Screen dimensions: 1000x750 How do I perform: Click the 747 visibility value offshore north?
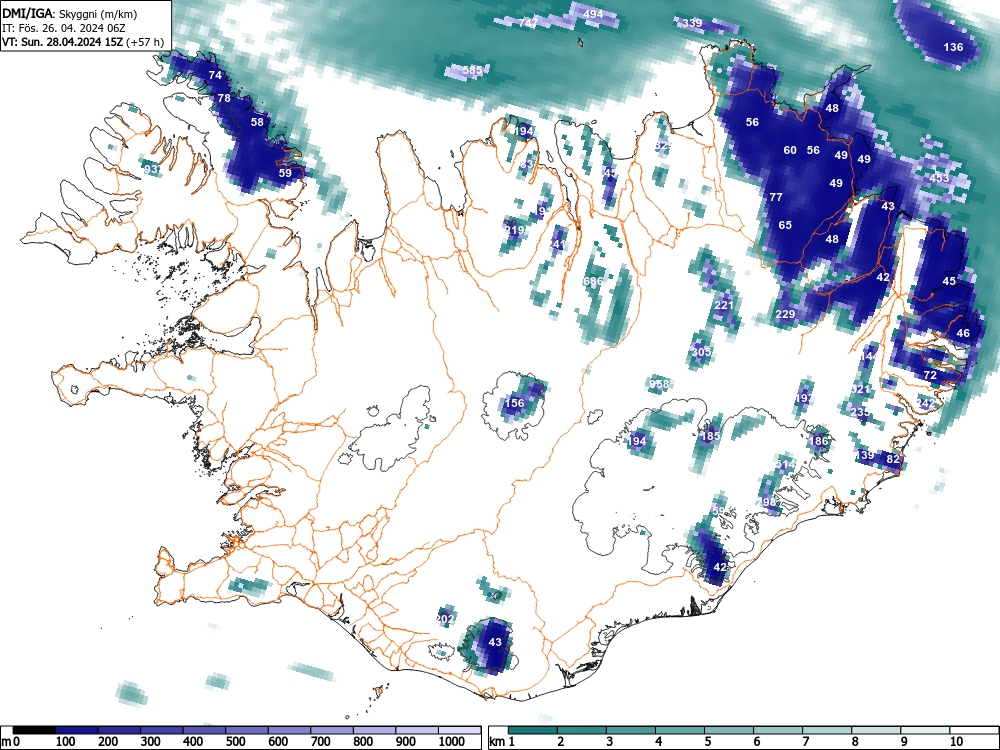coord(527,23)
